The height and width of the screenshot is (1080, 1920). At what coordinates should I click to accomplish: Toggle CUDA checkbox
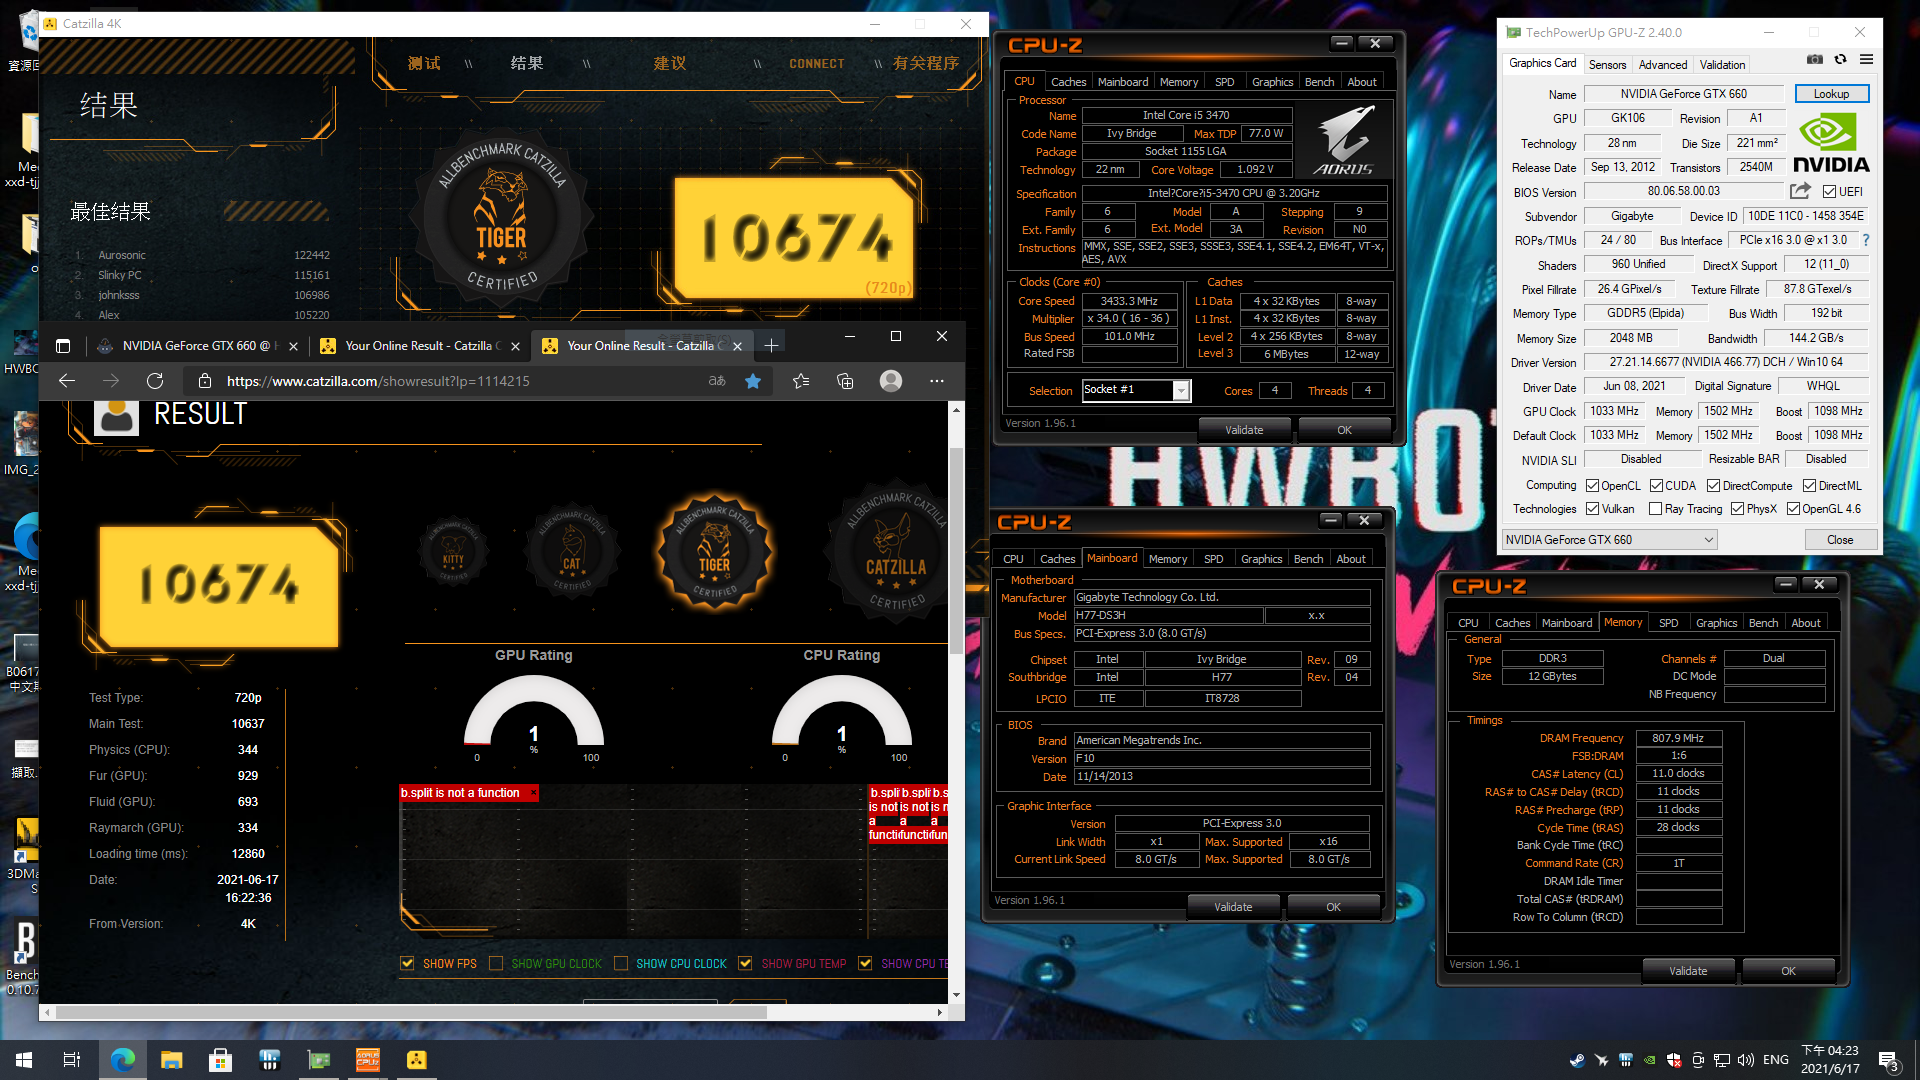point(1656,486)
